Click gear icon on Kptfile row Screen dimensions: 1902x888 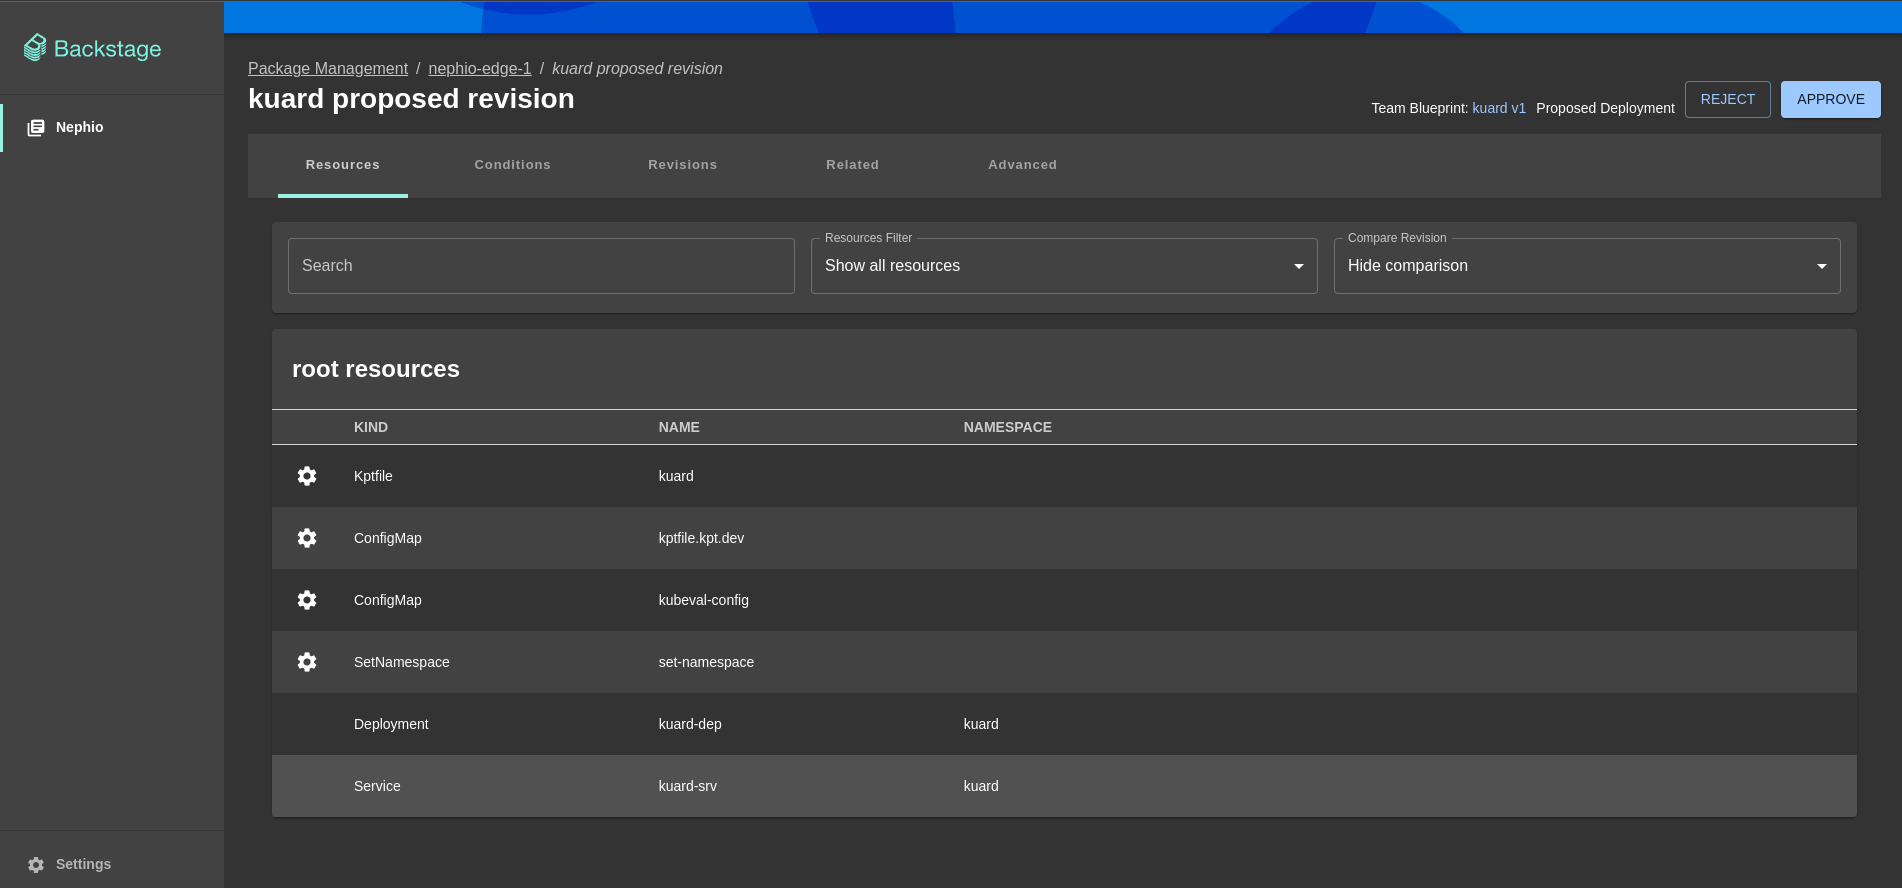[307, 476]
